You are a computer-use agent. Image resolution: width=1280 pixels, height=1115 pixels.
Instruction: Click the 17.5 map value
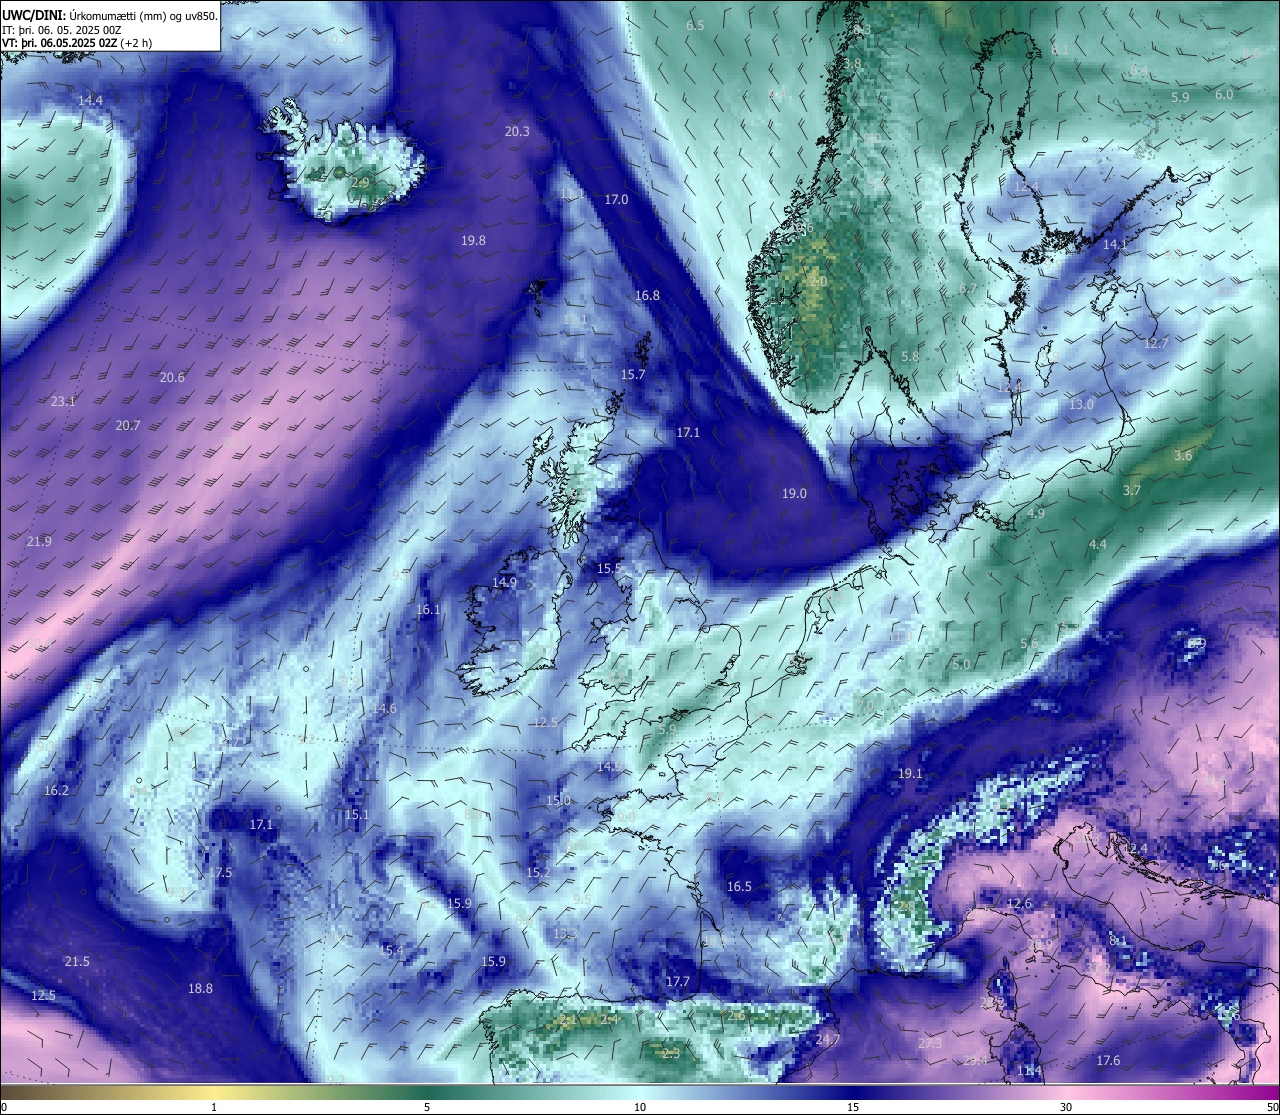pos(220,872)
